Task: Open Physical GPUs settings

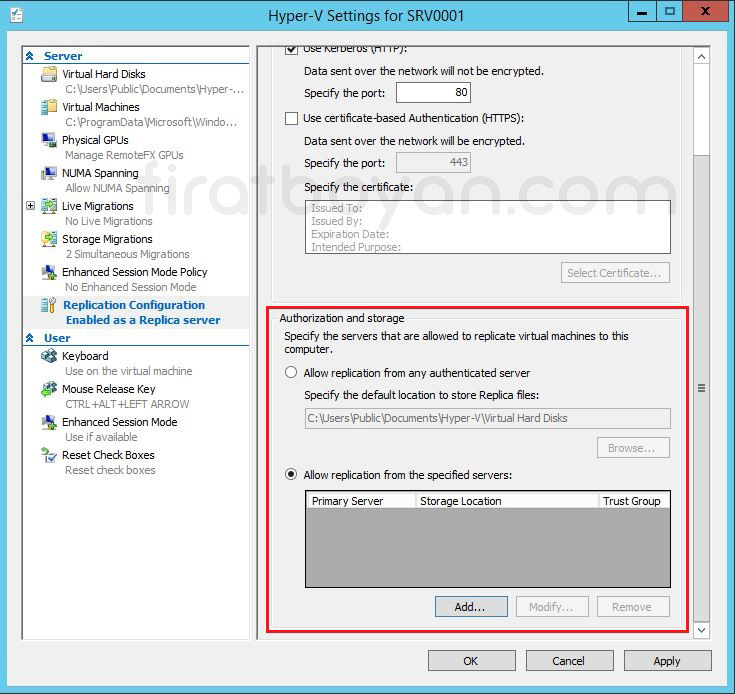Action: (95, 140)
